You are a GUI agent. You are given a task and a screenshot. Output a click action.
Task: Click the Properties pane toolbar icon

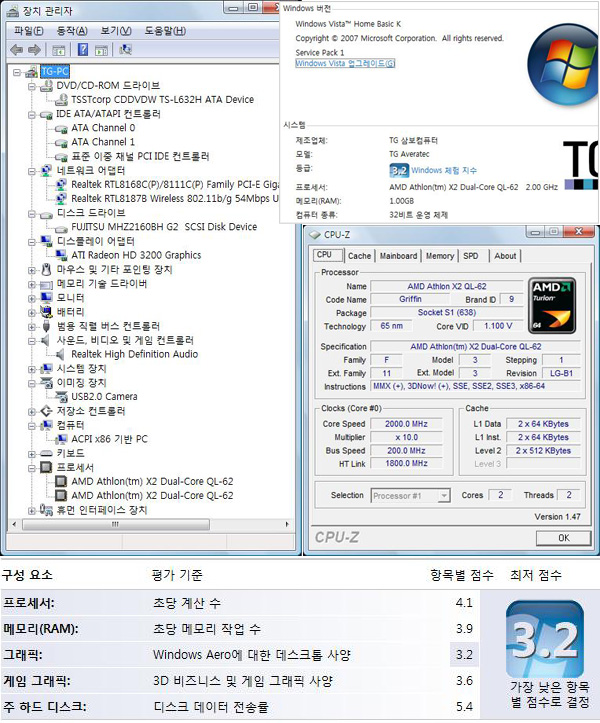pyautogui.click(x=101, y=50)
